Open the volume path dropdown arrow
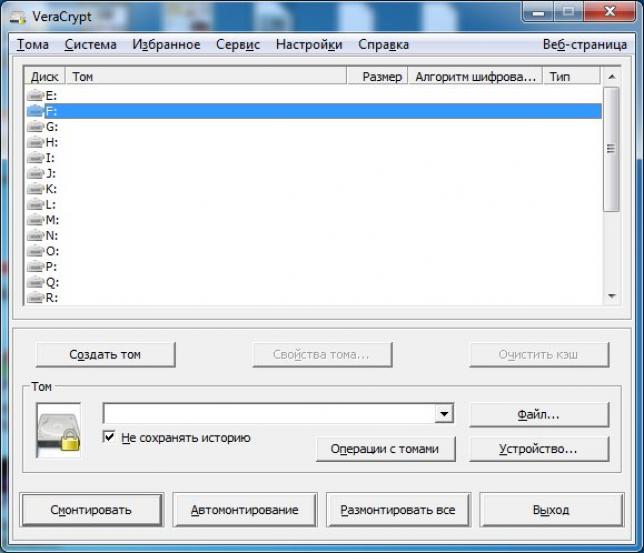 point(444,413)
